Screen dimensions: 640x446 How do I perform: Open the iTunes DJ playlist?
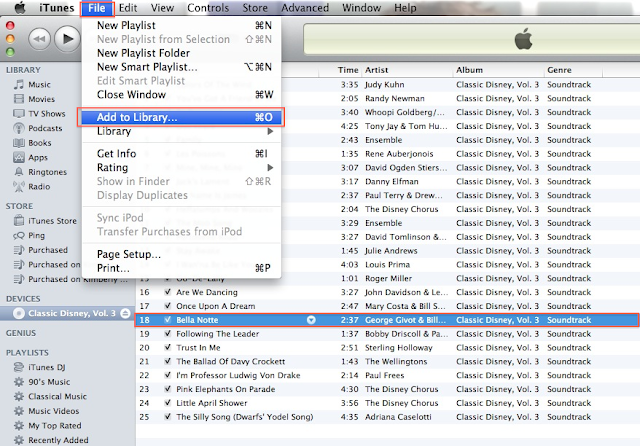pos(47,368)
